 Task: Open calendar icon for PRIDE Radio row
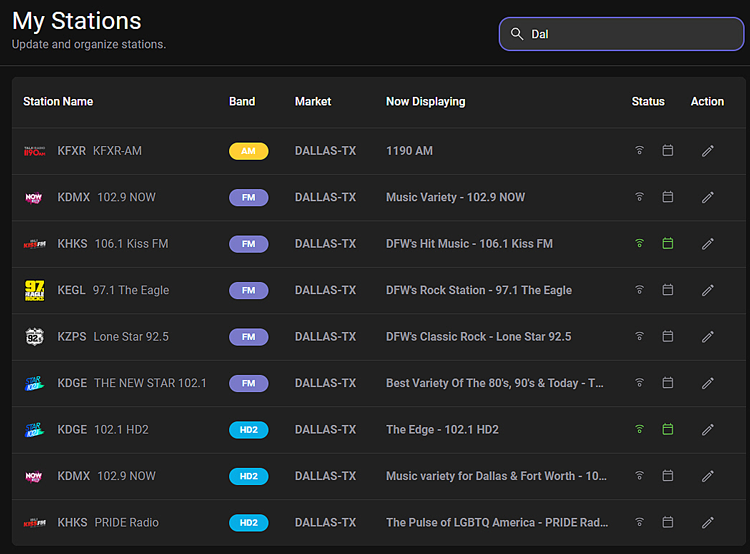pyautogui.click(x=668, y=522)
